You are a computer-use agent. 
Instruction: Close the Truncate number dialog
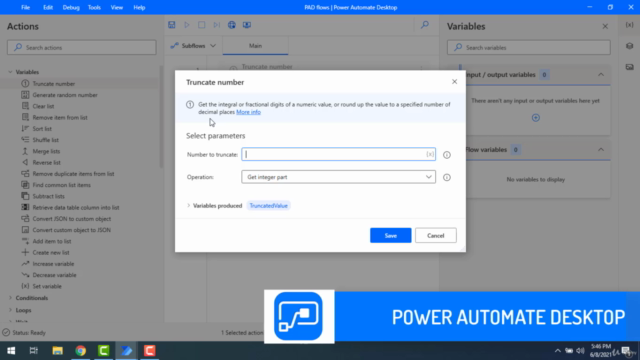coord(454,82)
